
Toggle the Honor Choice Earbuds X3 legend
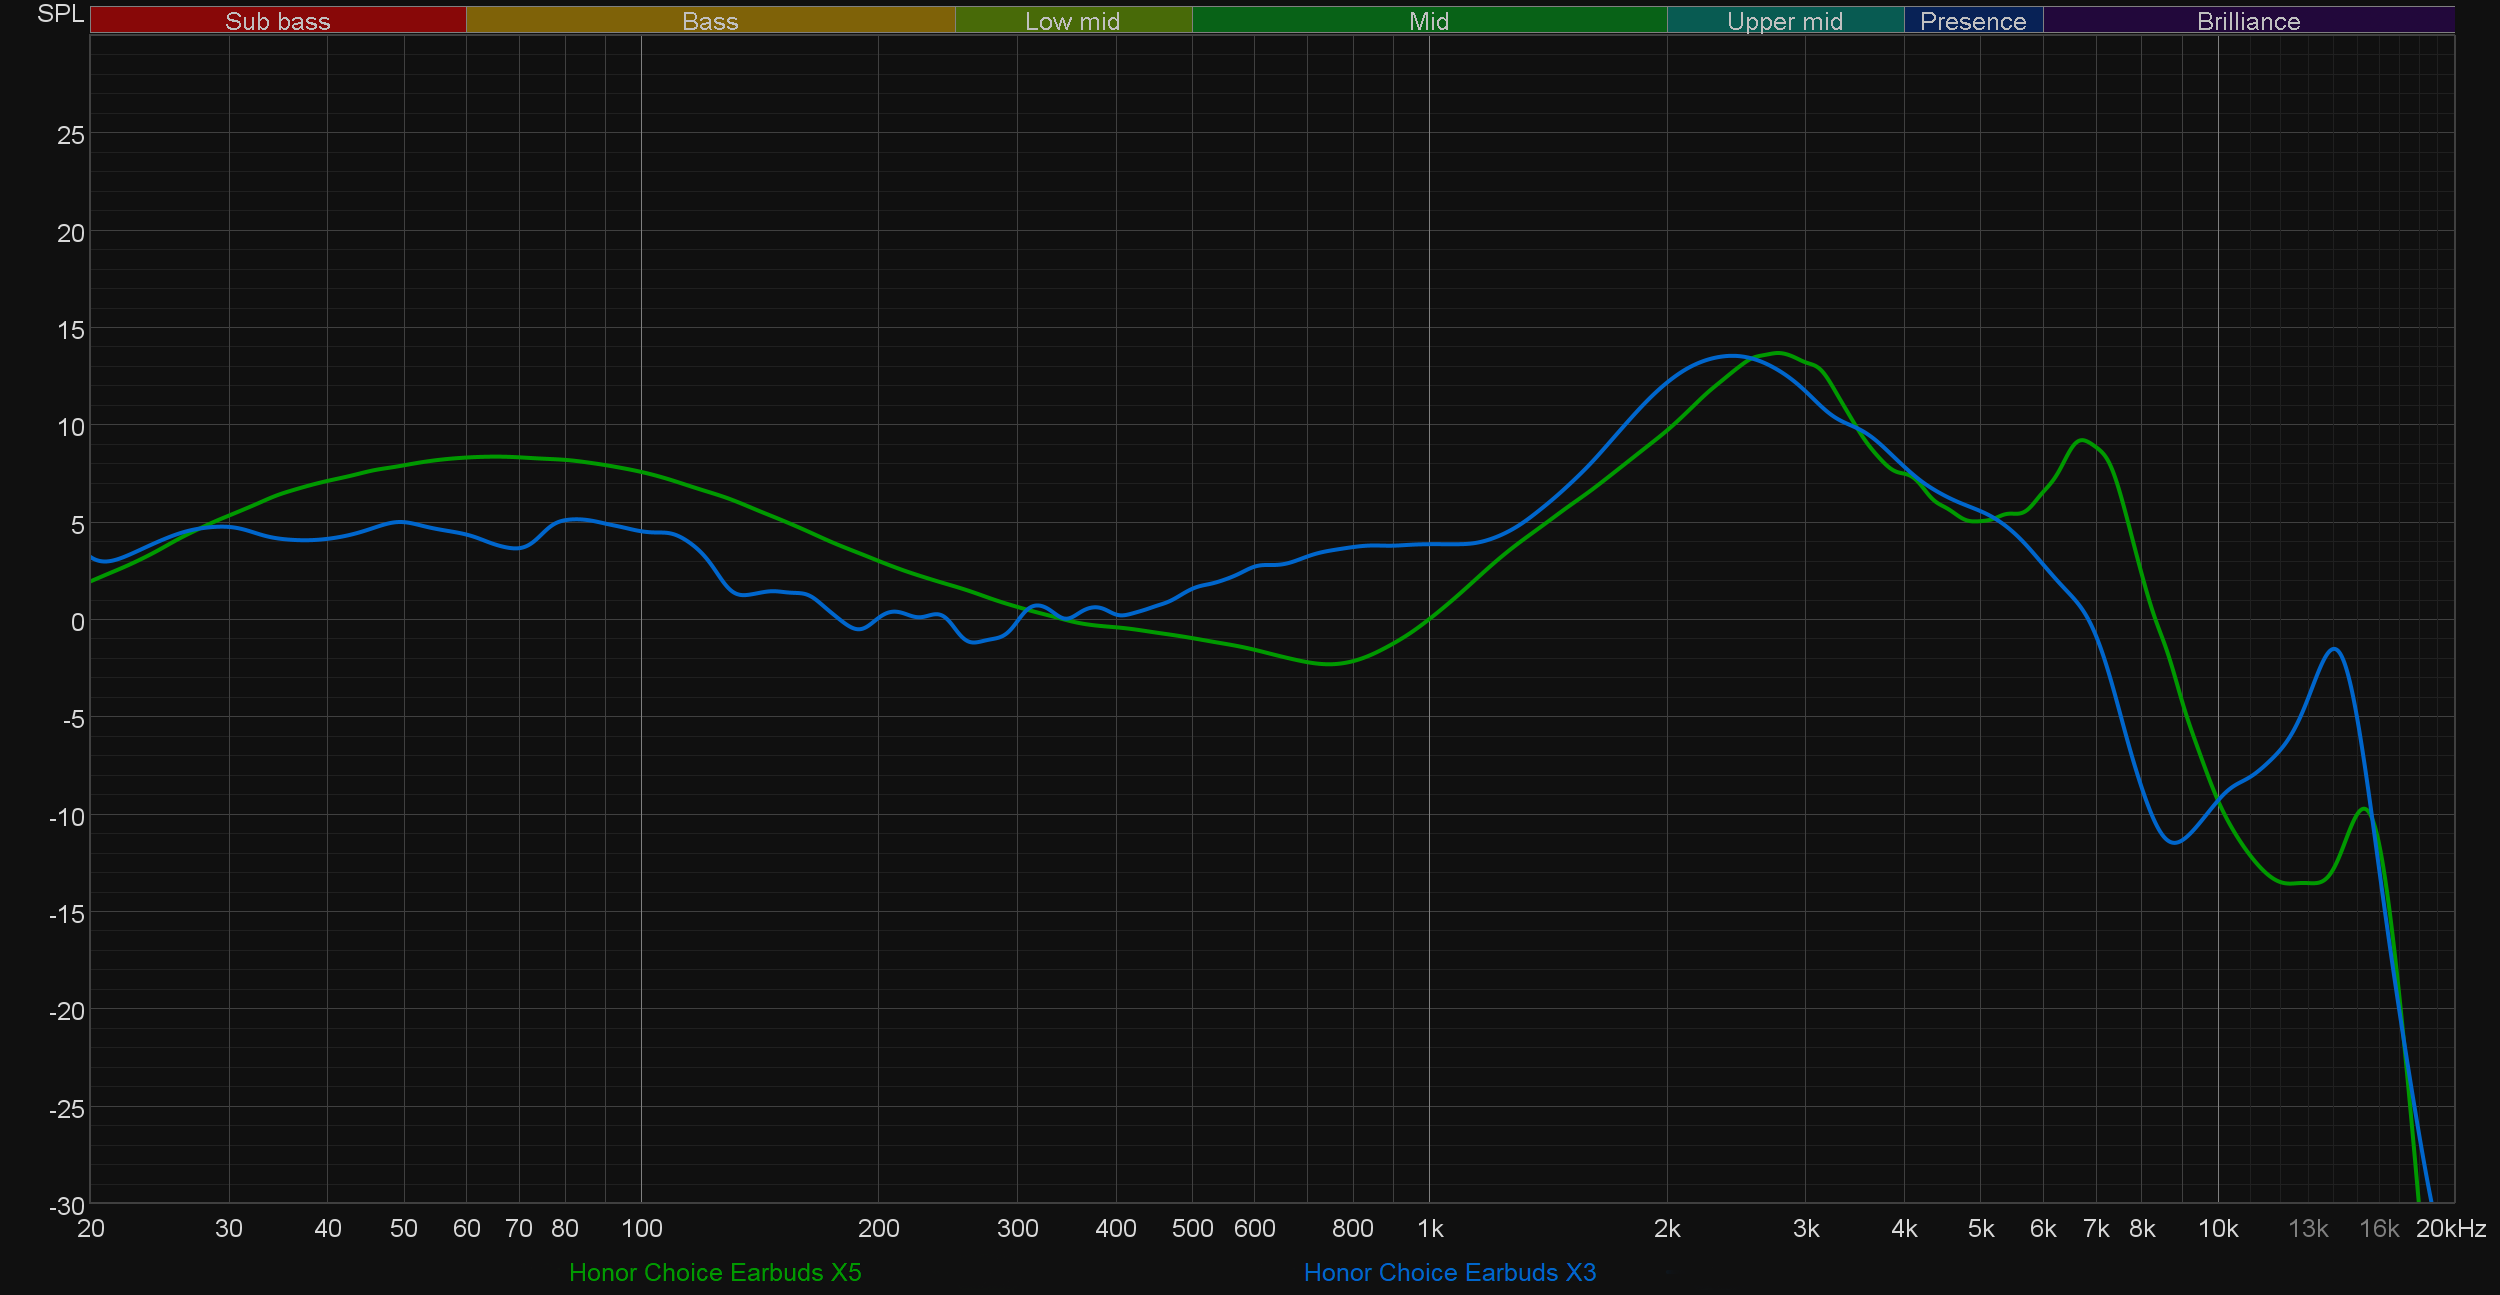pyautogui.click(x=1449, y=1272)
